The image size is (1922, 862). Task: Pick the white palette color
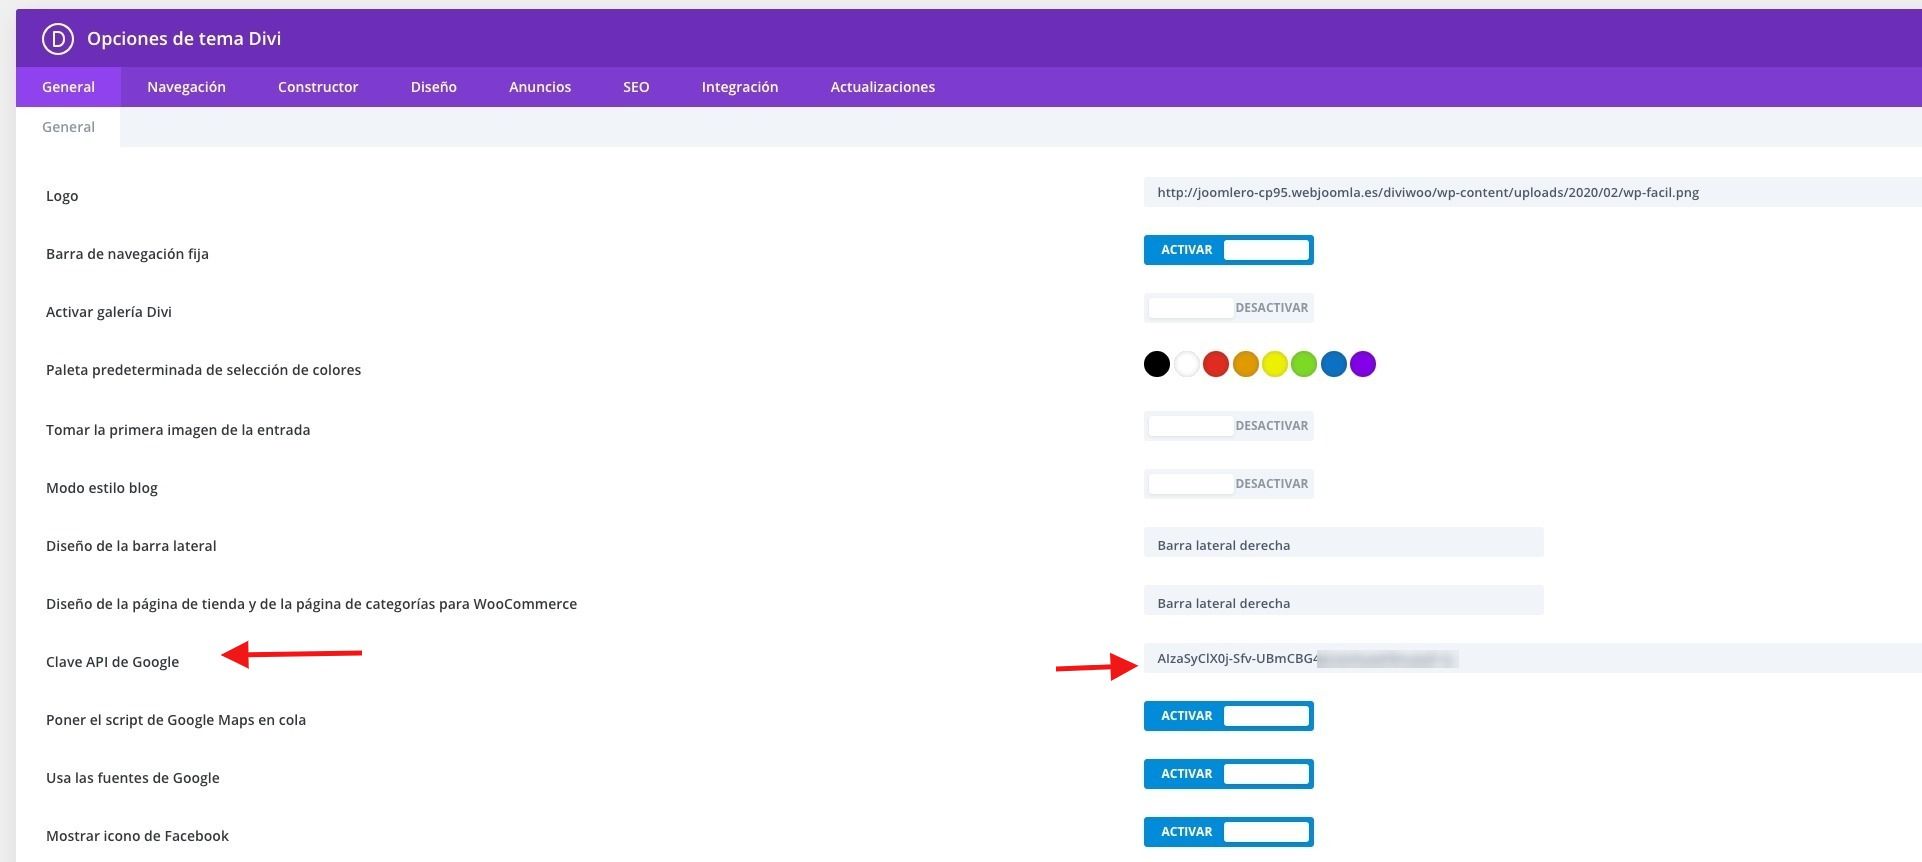(1186, 364)
